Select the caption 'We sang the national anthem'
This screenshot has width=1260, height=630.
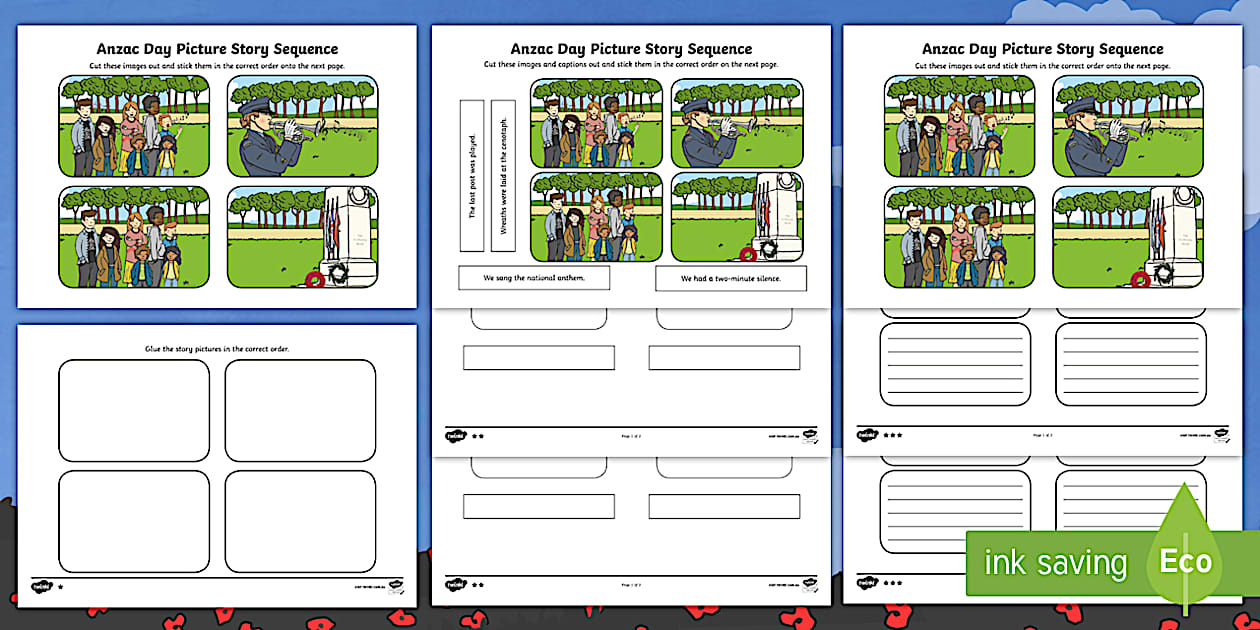[x=533, y=278]
